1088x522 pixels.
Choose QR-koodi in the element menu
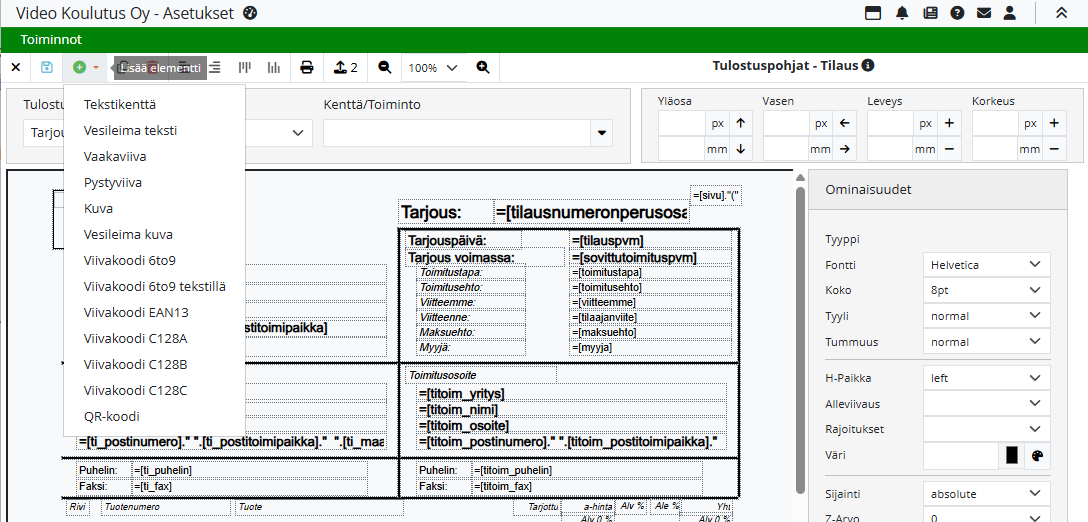(112, 417)
